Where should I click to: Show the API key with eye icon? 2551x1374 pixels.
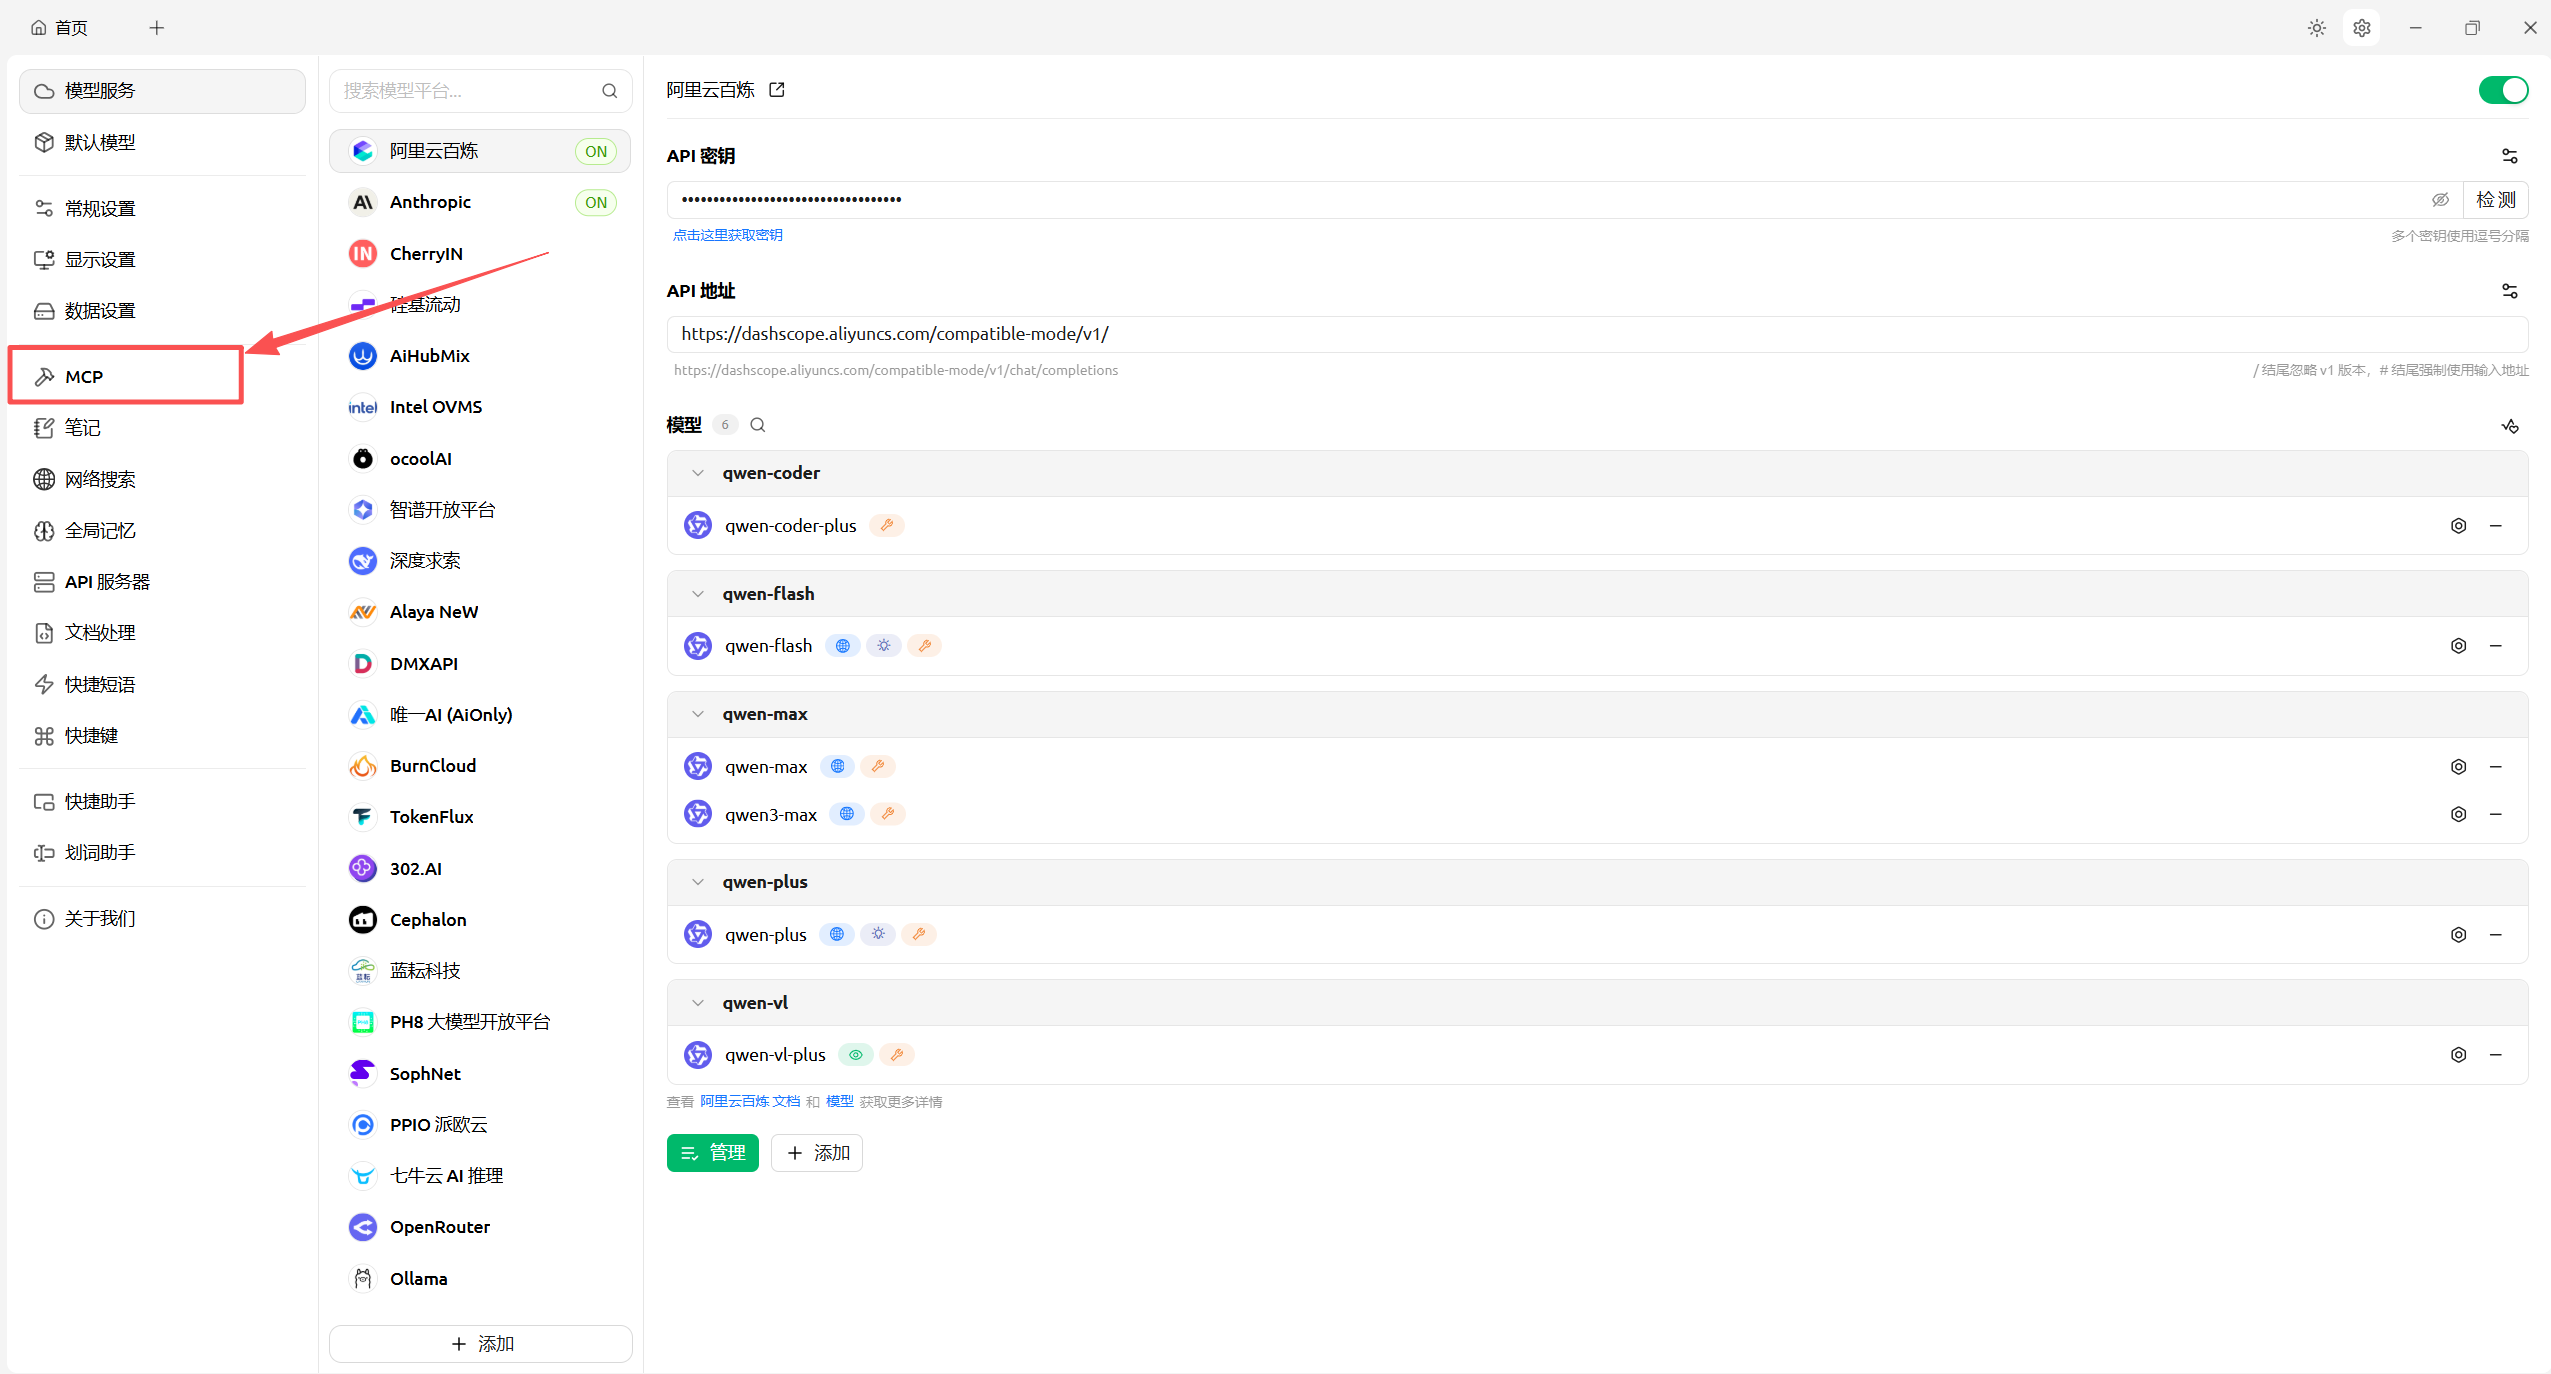point(2440,200)
